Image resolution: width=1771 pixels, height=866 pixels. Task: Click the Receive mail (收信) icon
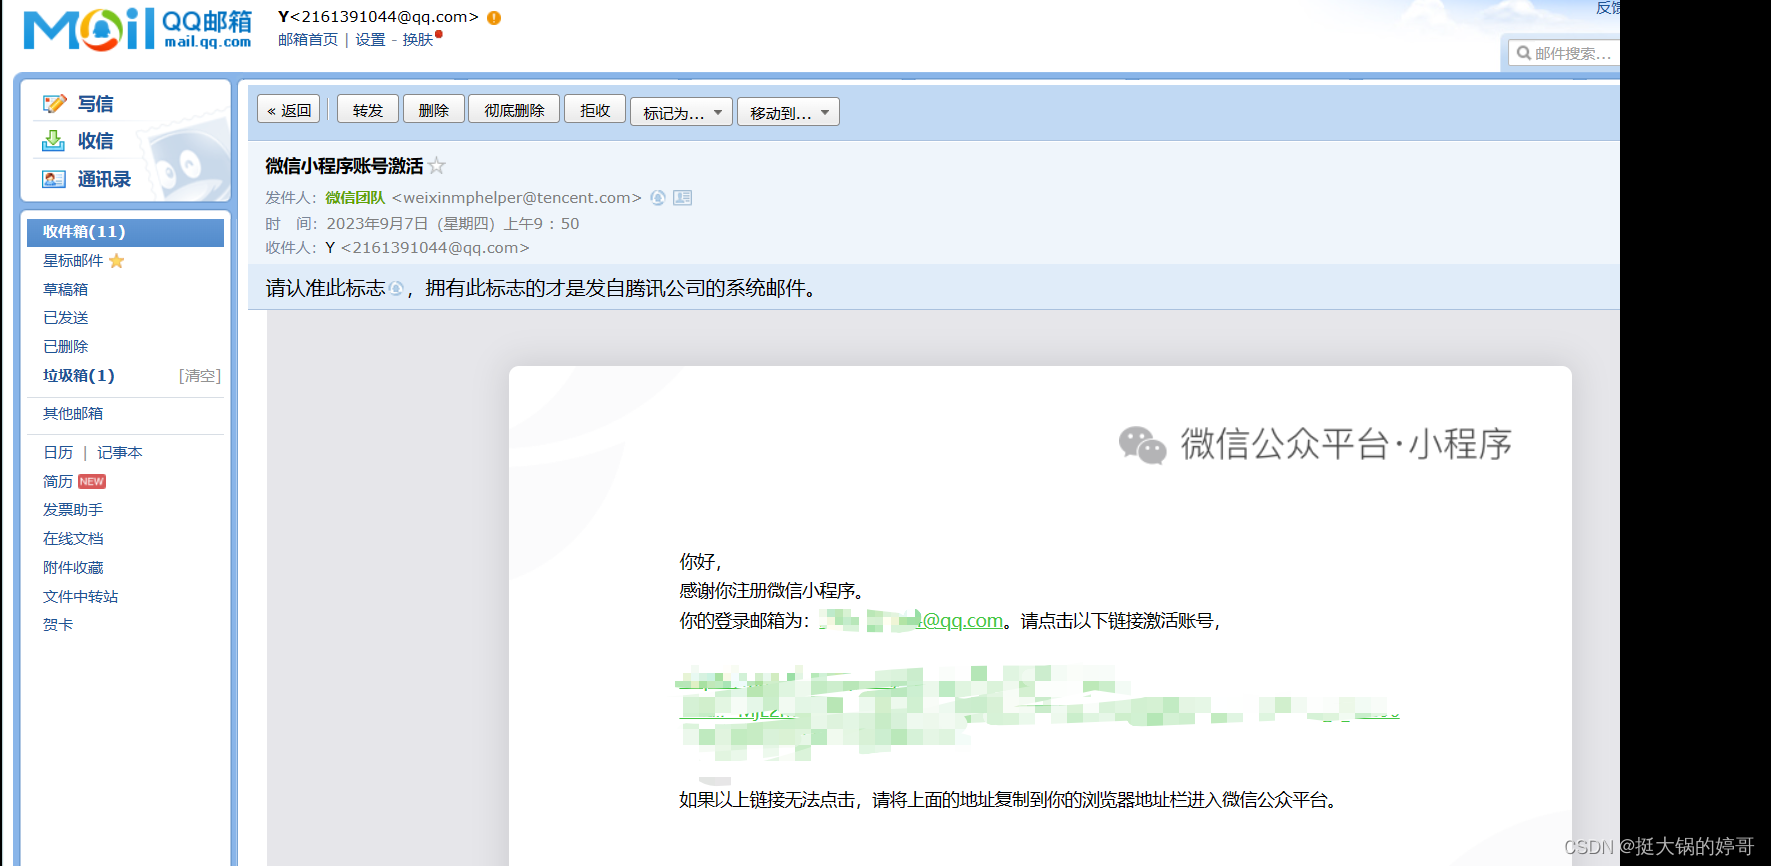tap(53, 141)
